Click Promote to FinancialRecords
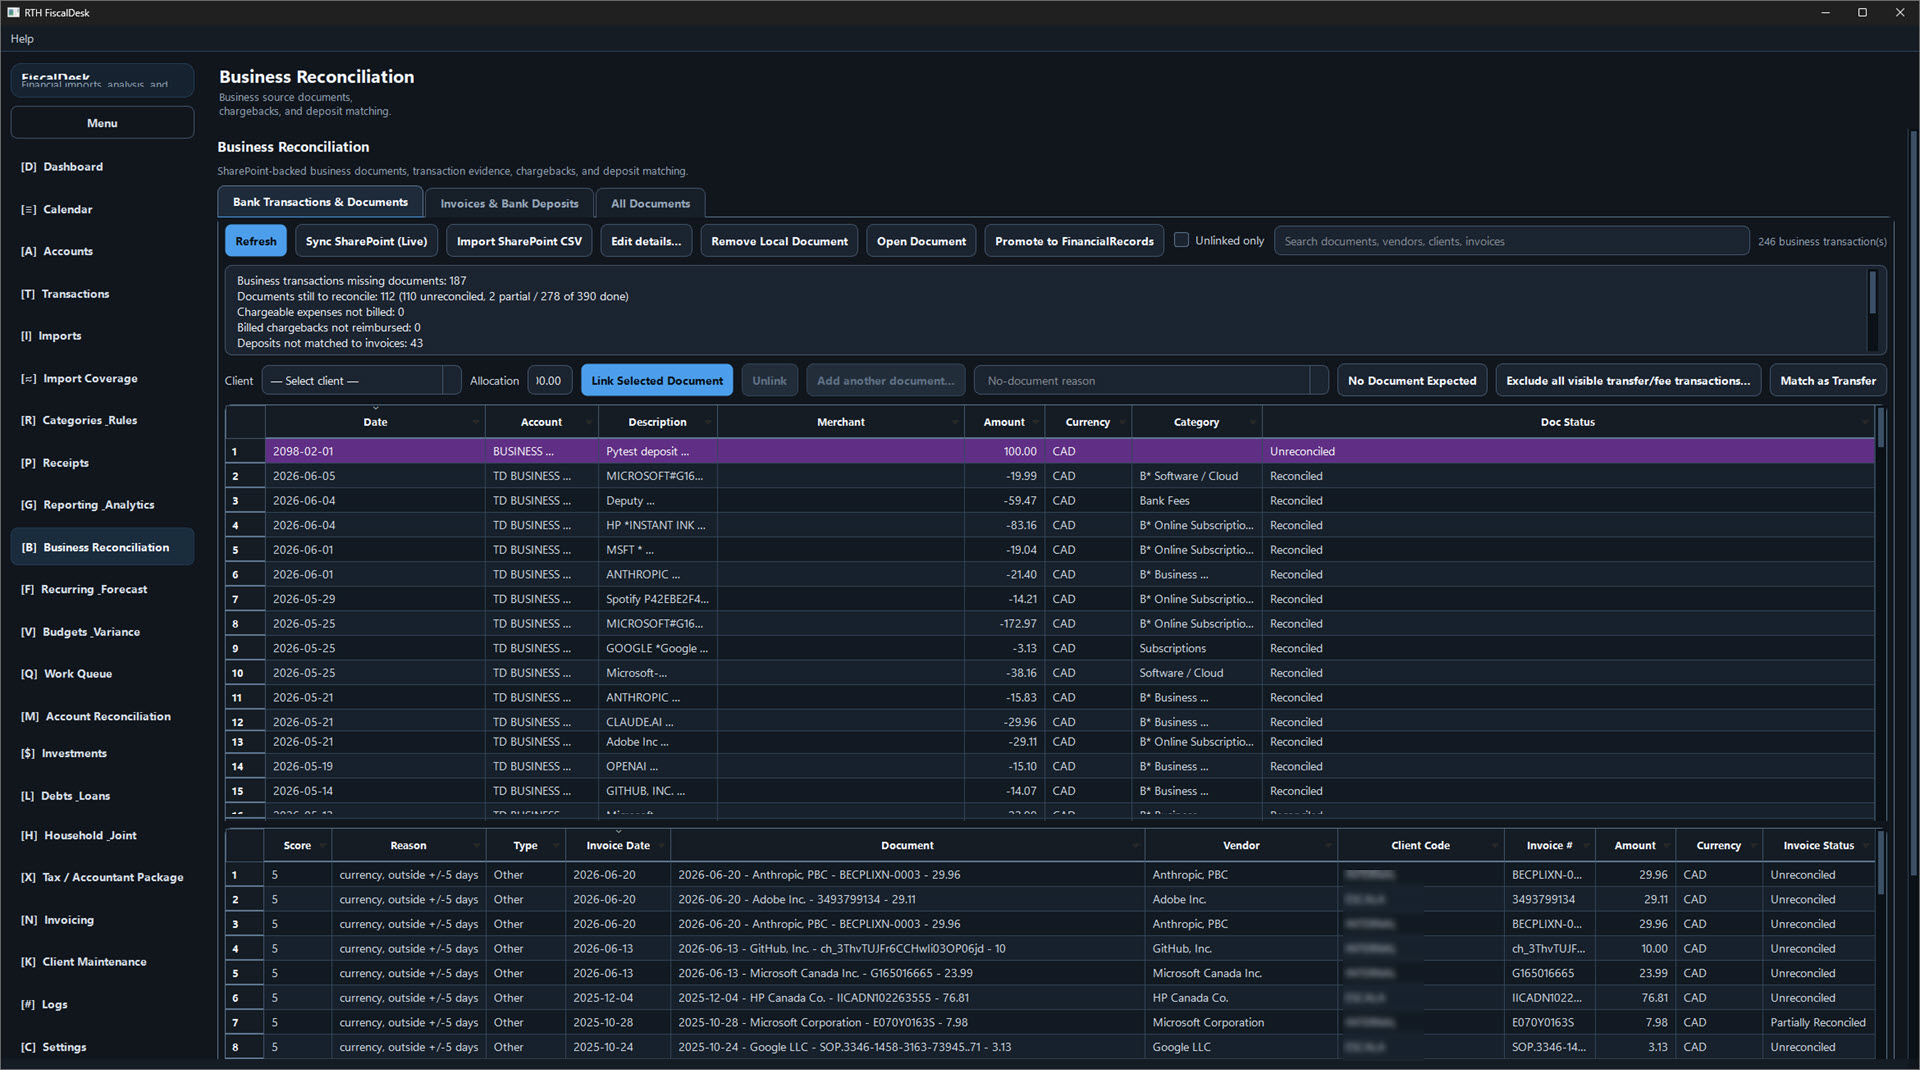This screenshot has height=1070, width=1920. (x=1074, y=241)
